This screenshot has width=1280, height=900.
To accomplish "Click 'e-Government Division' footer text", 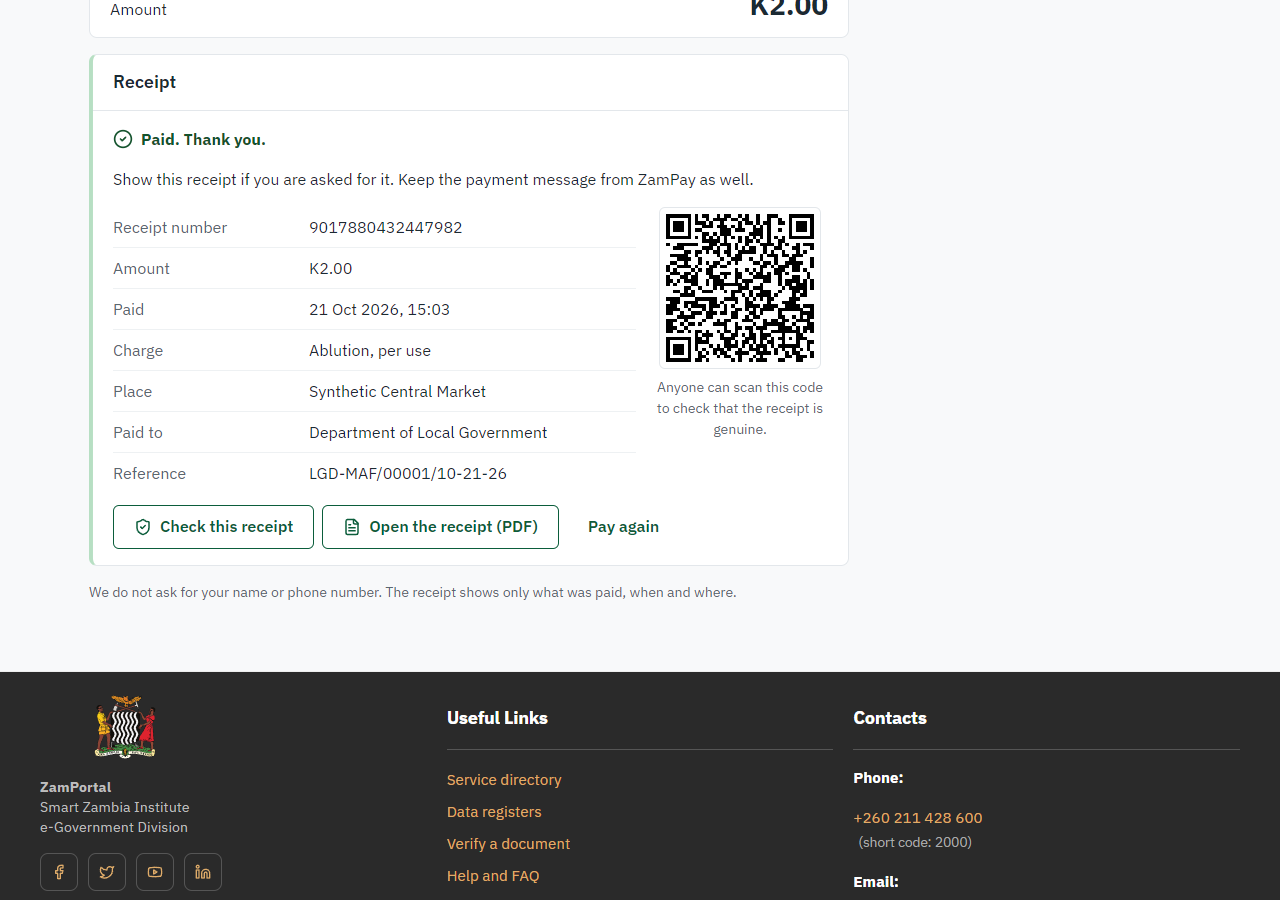I will tap(114, 827).
